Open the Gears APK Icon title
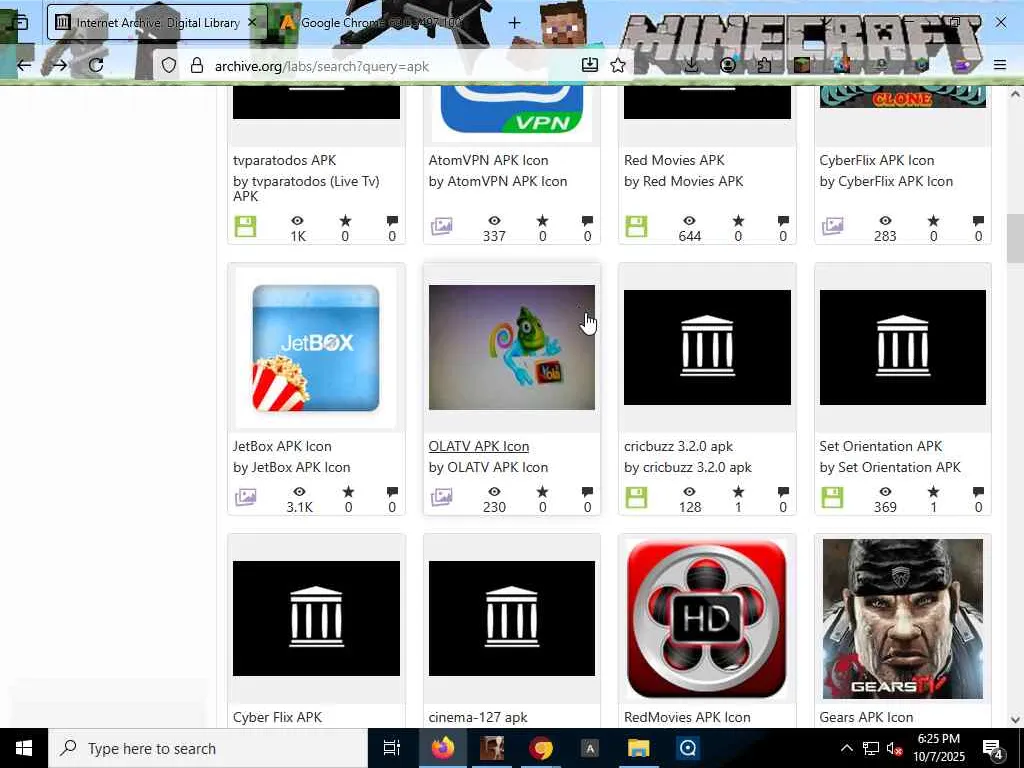 coord(867,717)
